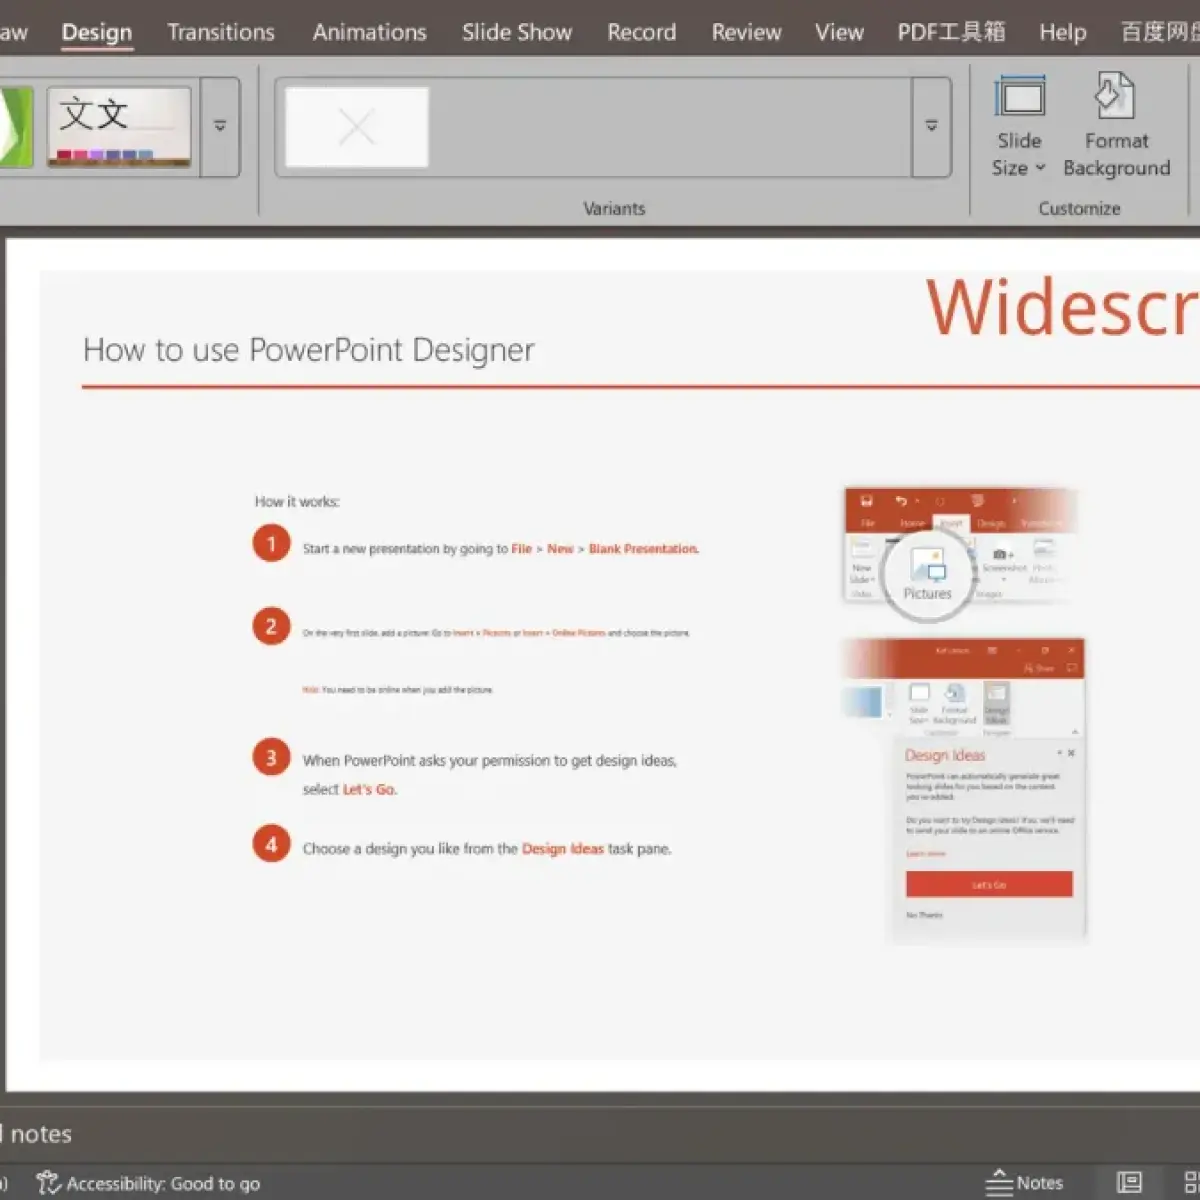This screenshot has width=1200, height=1200.
Task: Select the 文文 theme thumbnail
Action: pos(119,126)
